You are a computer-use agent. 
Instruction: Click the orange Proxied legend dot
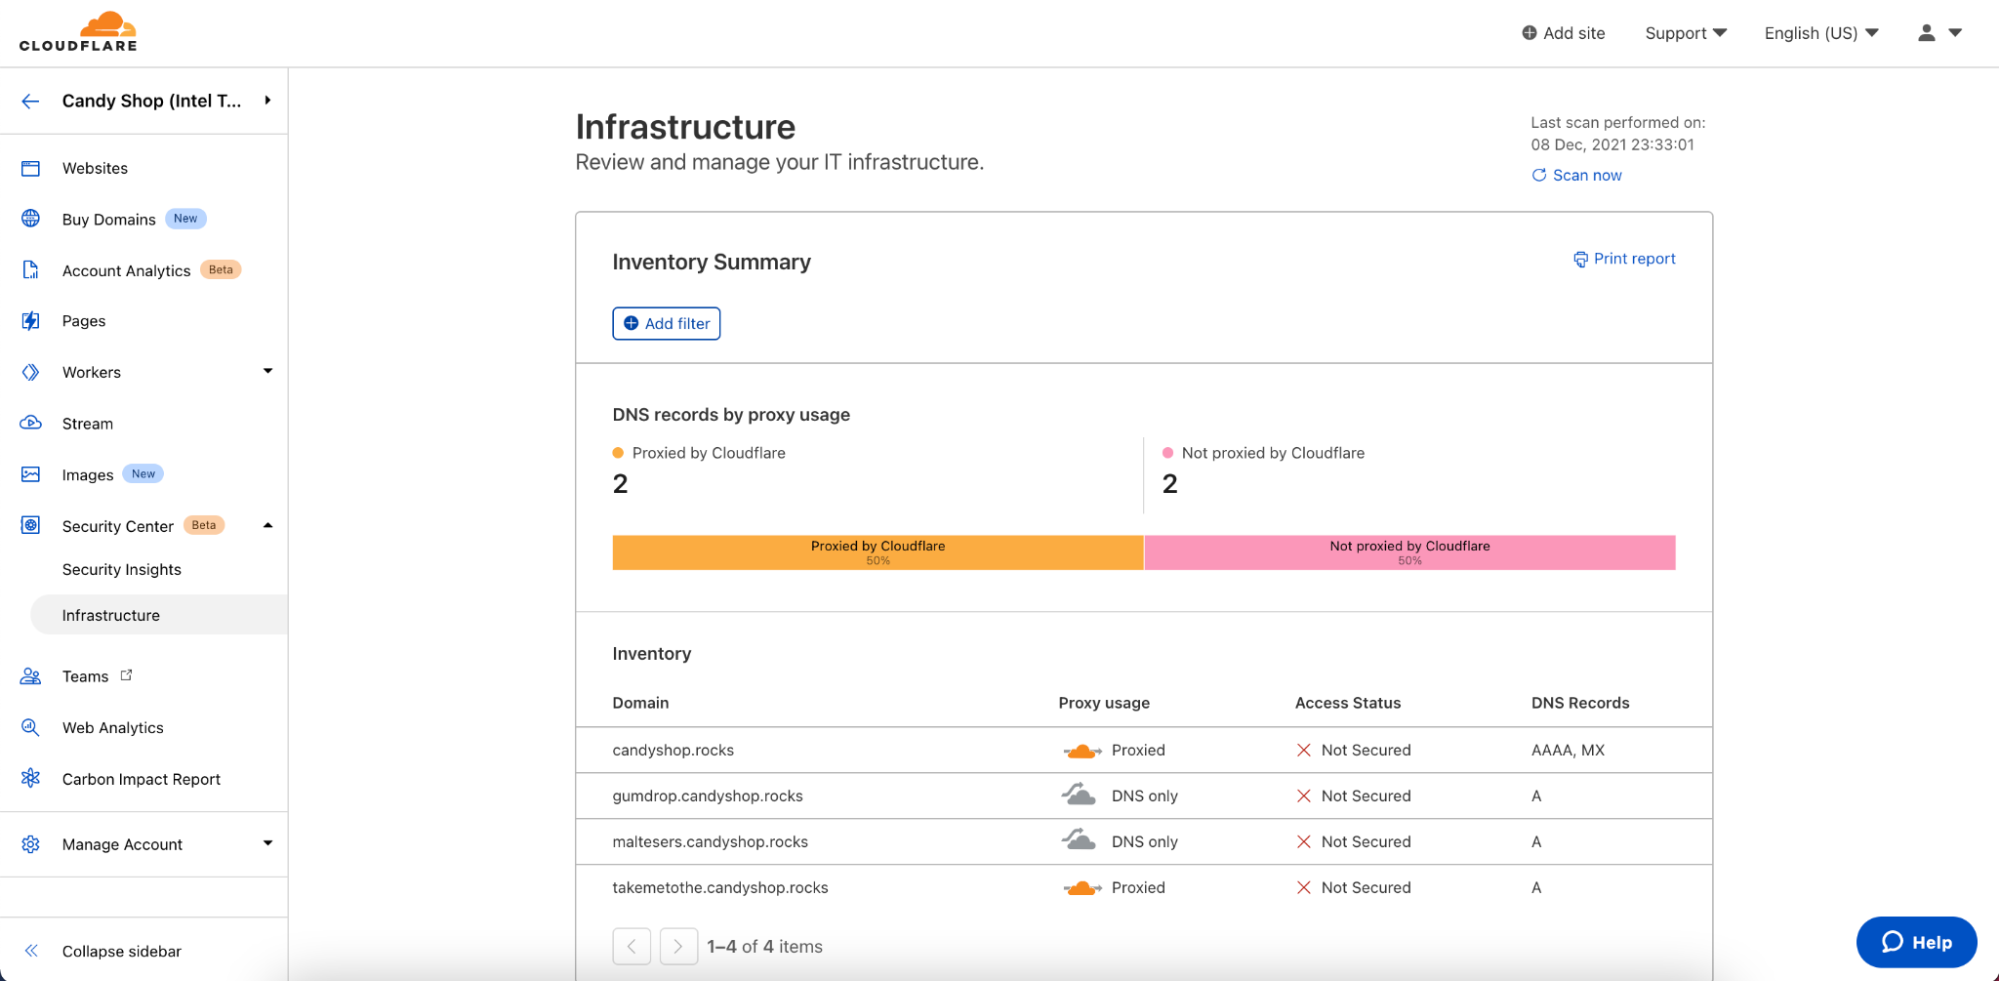(618, 453)
